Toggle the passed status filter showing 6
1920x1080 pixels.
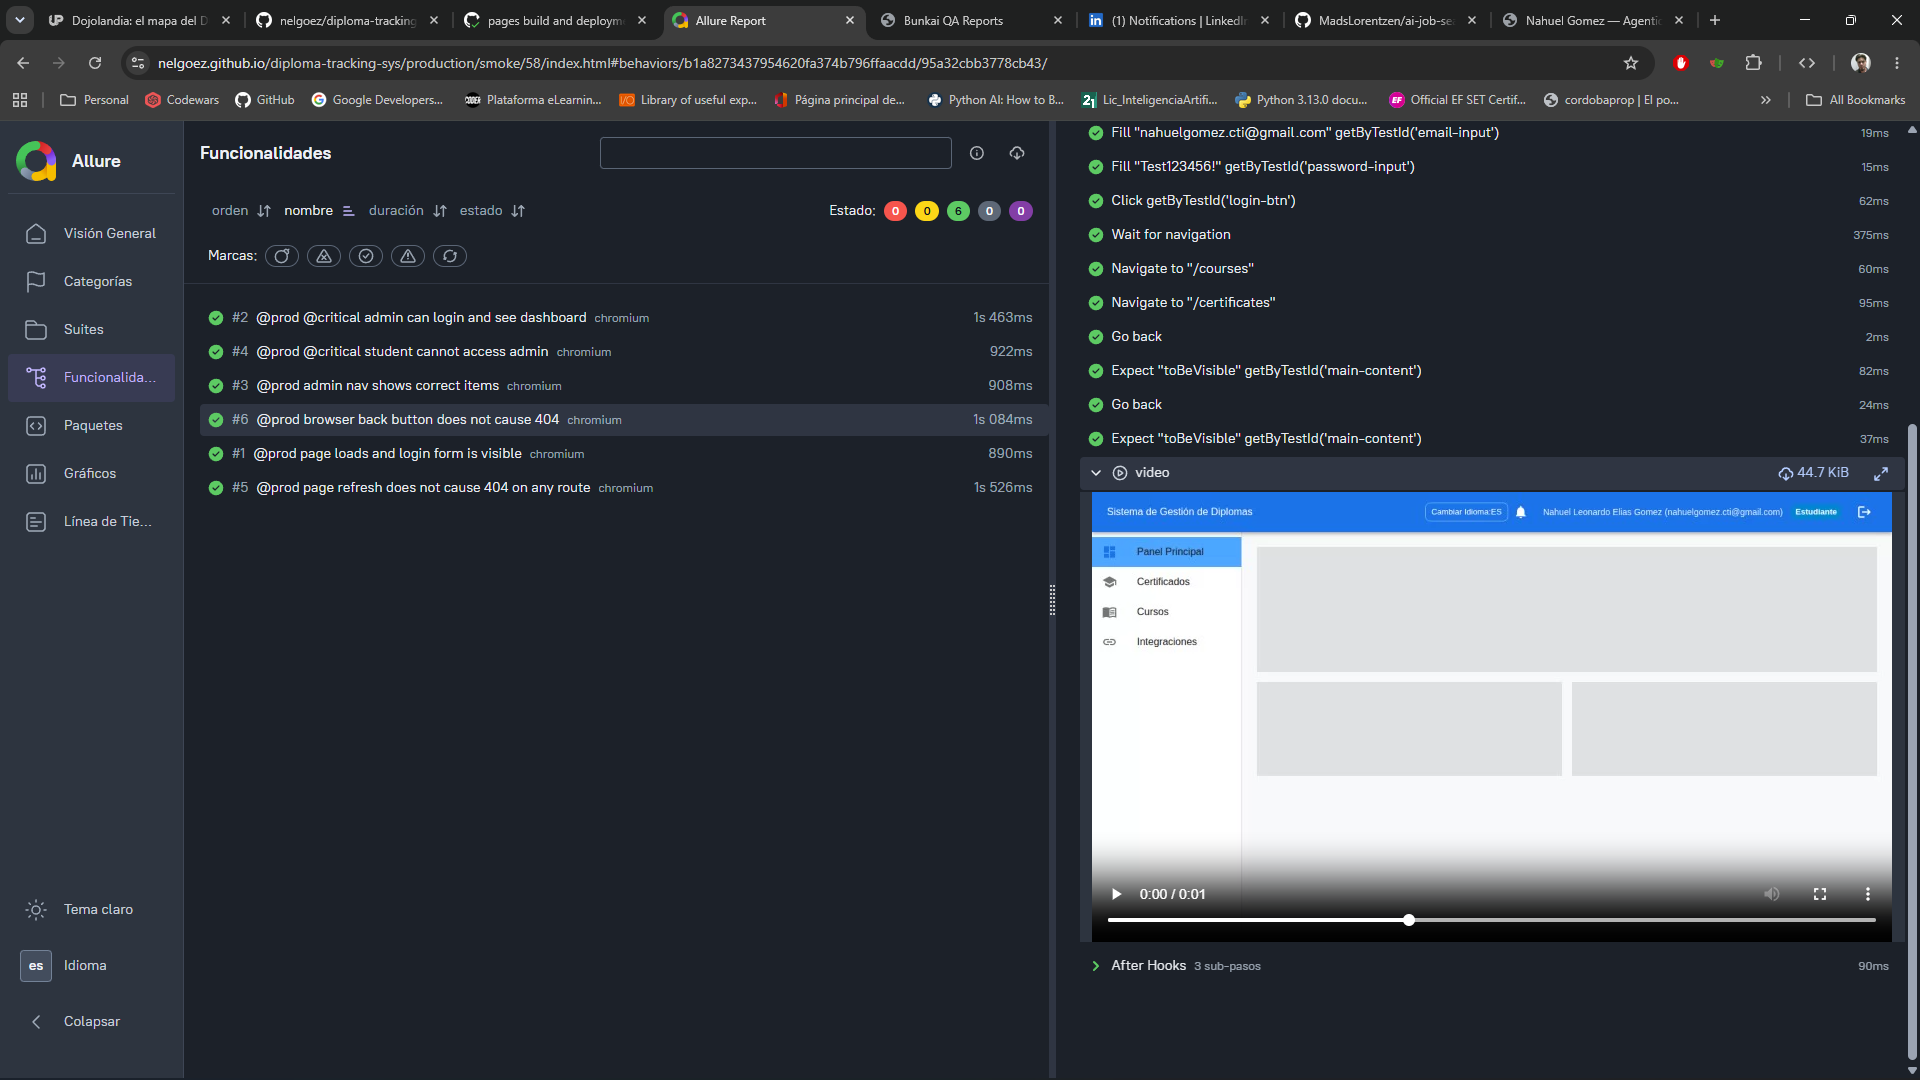click(x=958, y=211)
